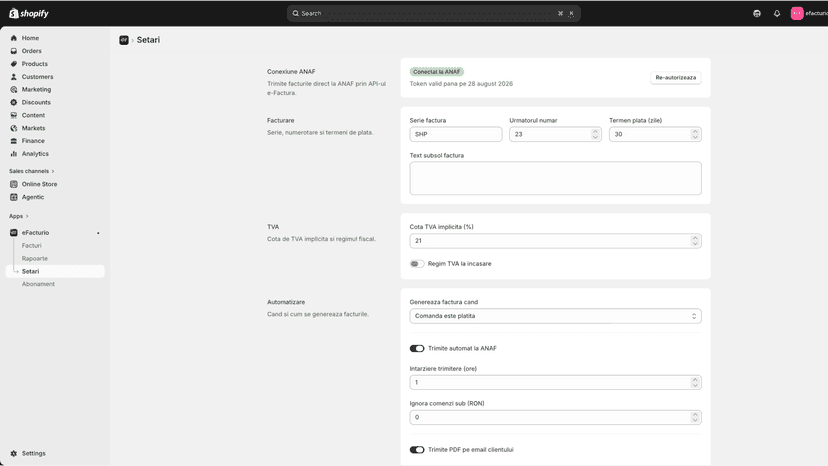Open the Genereaza factura cand dropdown
Screen dimensions: 828x466
(556, 316)
